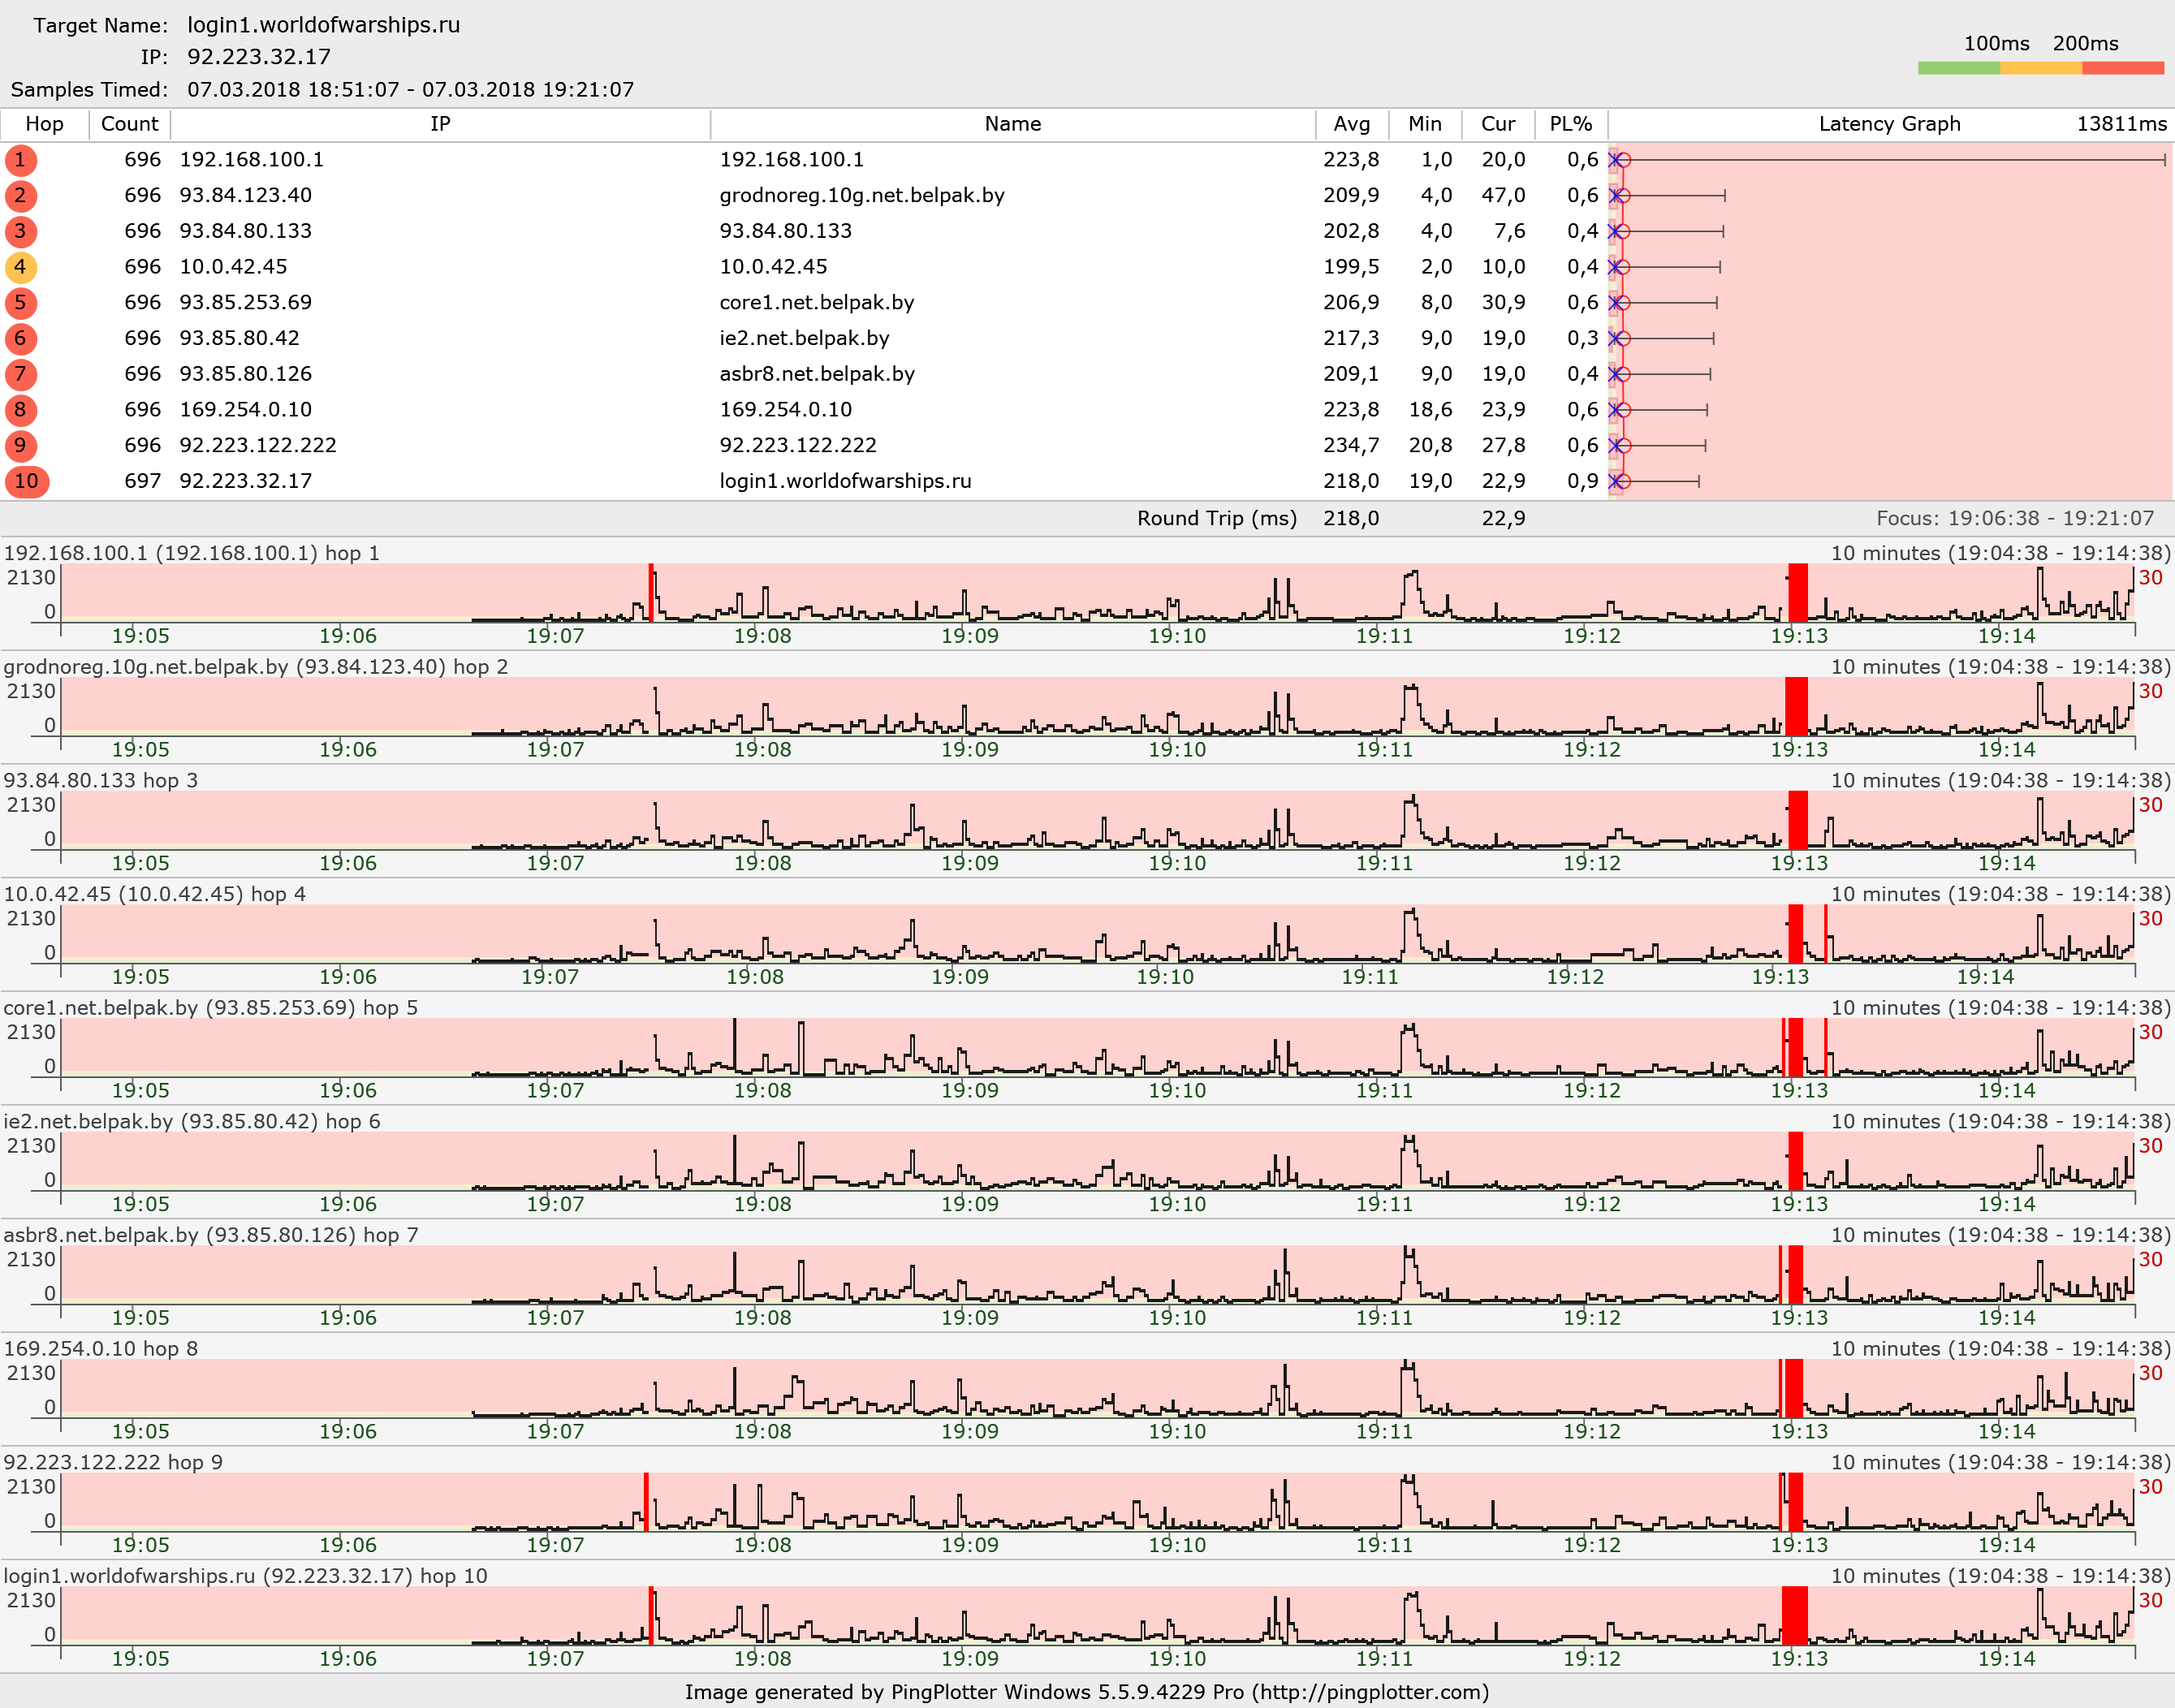2175x1708 pixels.
Task: Click the Name column header
Action: click(x=1013, y=124)
